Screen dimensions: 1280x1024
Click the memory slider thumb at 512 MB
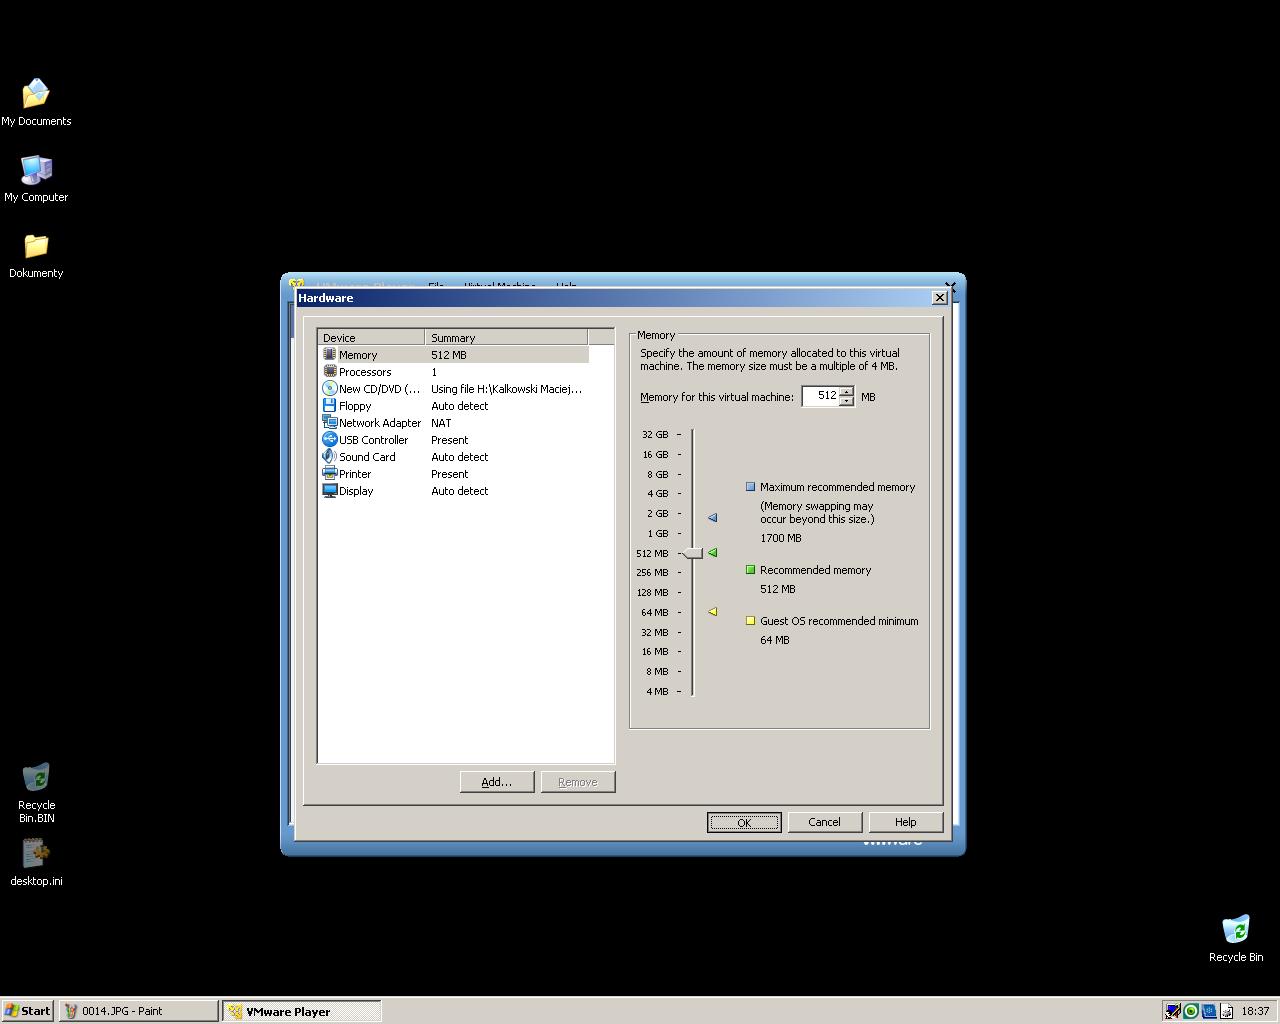(693, 553)
